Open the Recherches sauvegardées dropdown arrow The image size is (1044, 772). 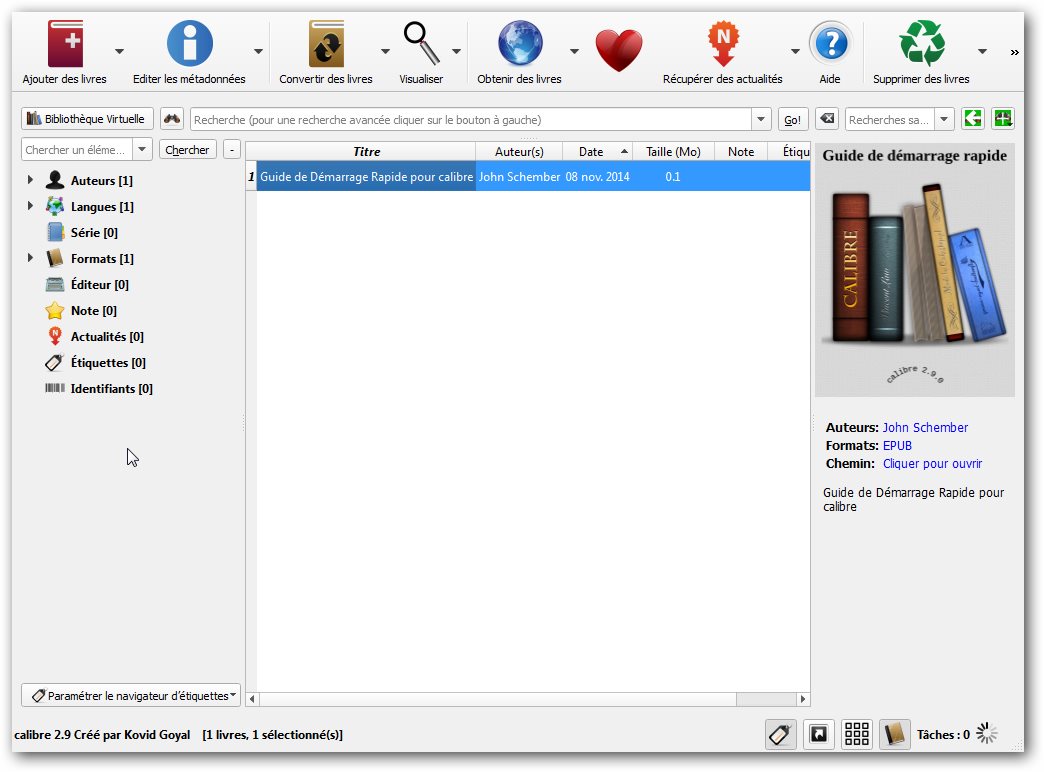click(x=944, y=120)
